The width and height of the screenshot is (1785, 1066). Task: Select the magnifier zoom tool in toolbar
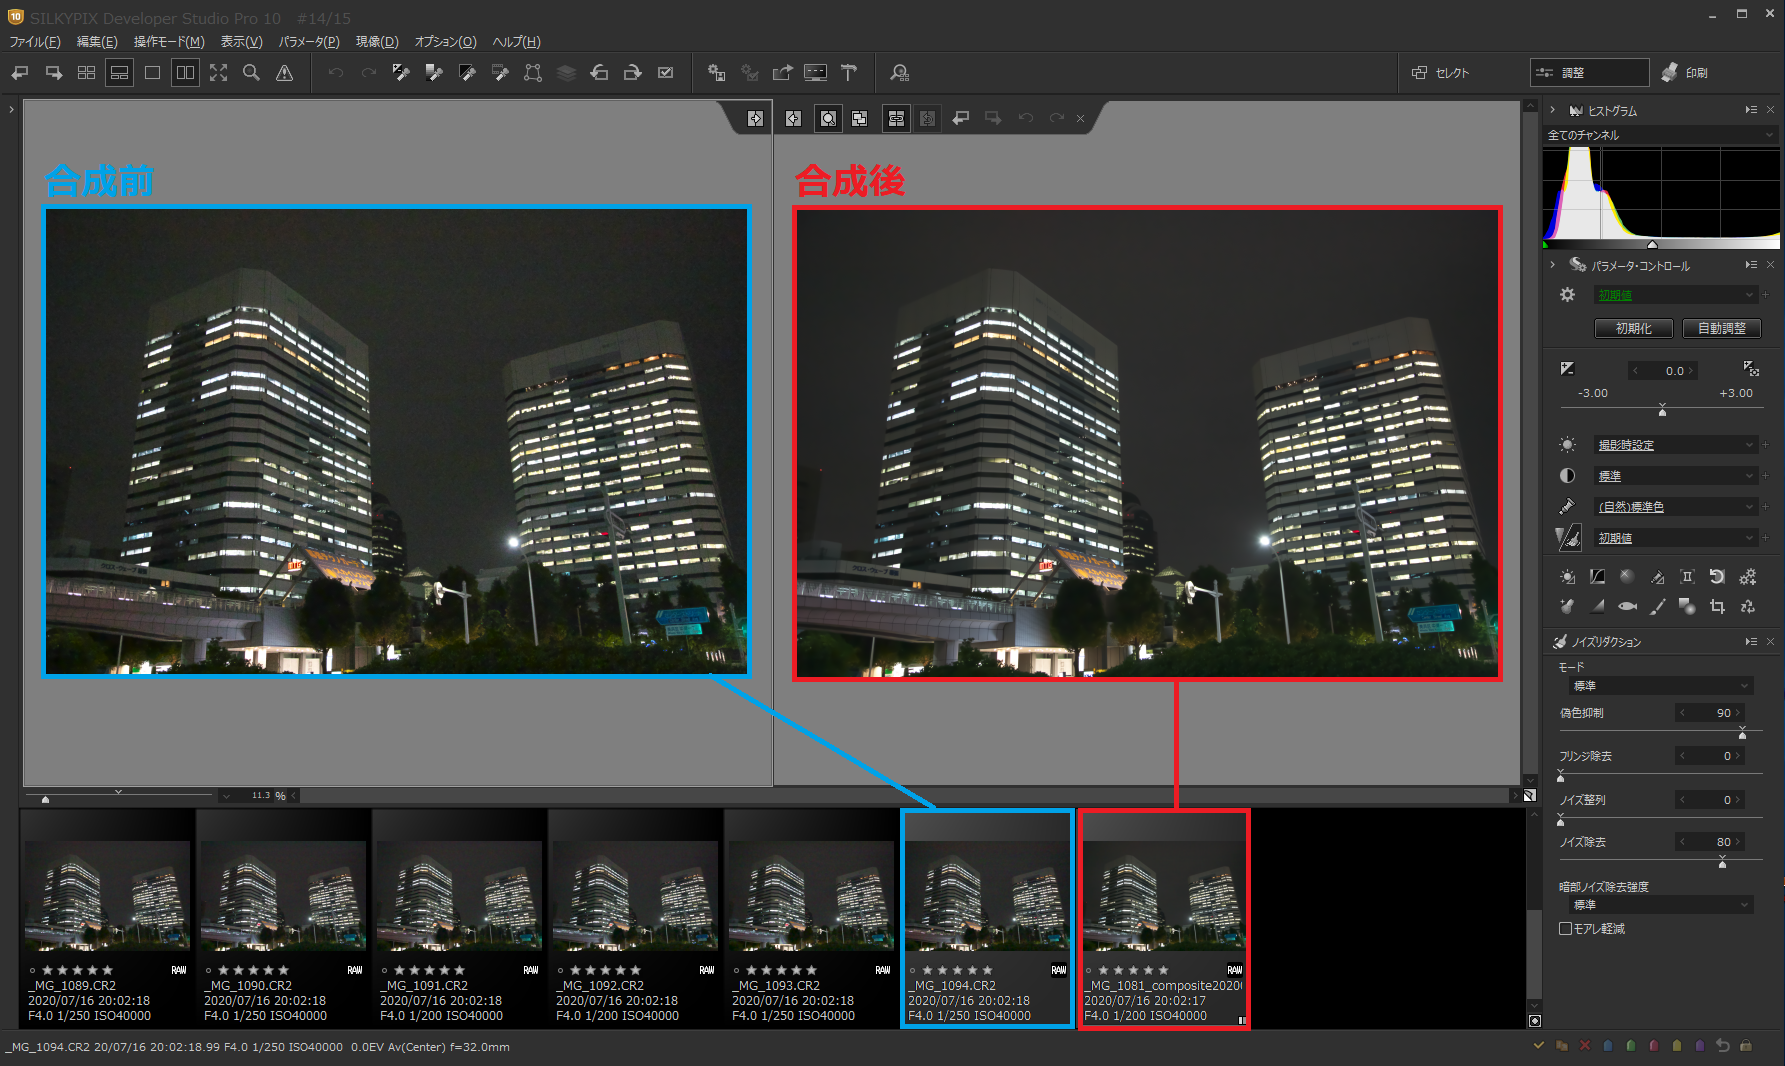click(x=252, y=73)
